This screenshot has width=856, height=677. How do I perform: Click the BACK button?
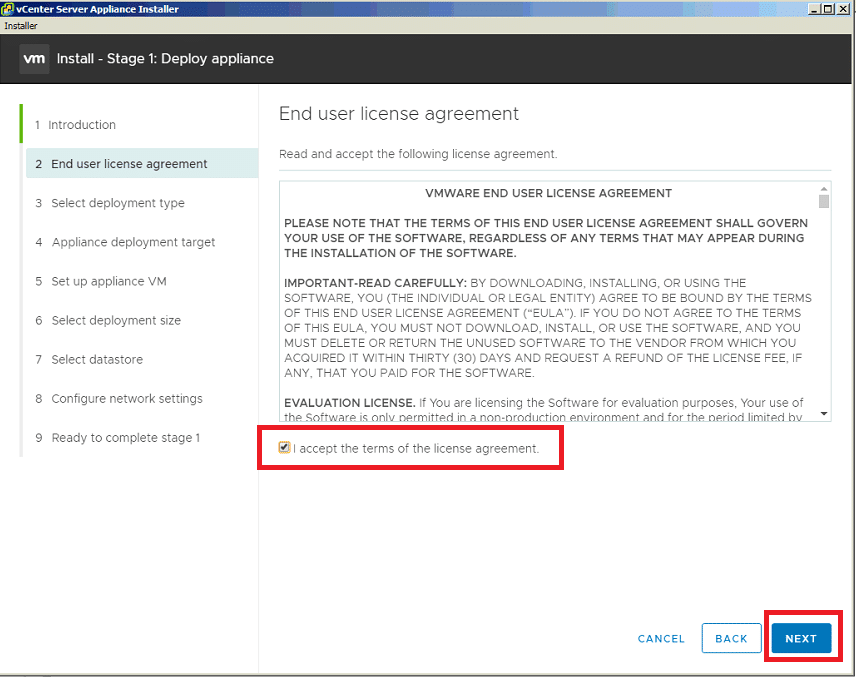(732, 638)
